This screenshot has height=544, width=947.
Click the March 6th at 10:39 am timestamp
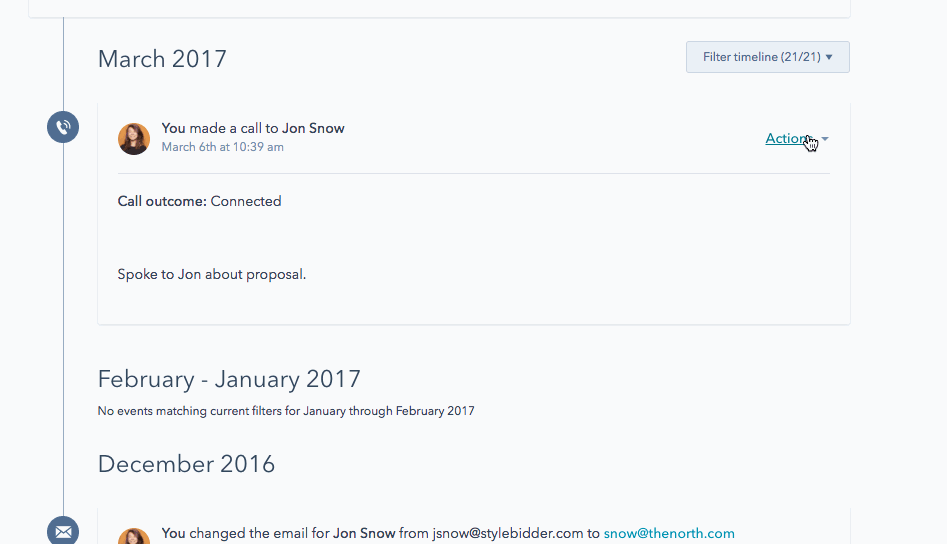(x=222, y=147)
